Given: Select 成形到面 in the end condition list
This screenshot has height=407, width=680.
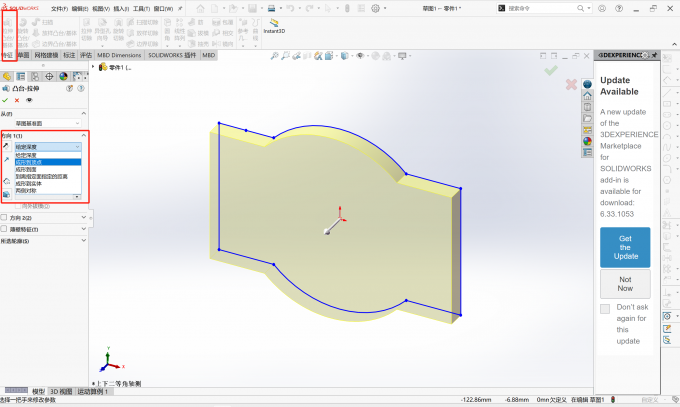Looking at the screenshot, I should click(x=48, y=169).
